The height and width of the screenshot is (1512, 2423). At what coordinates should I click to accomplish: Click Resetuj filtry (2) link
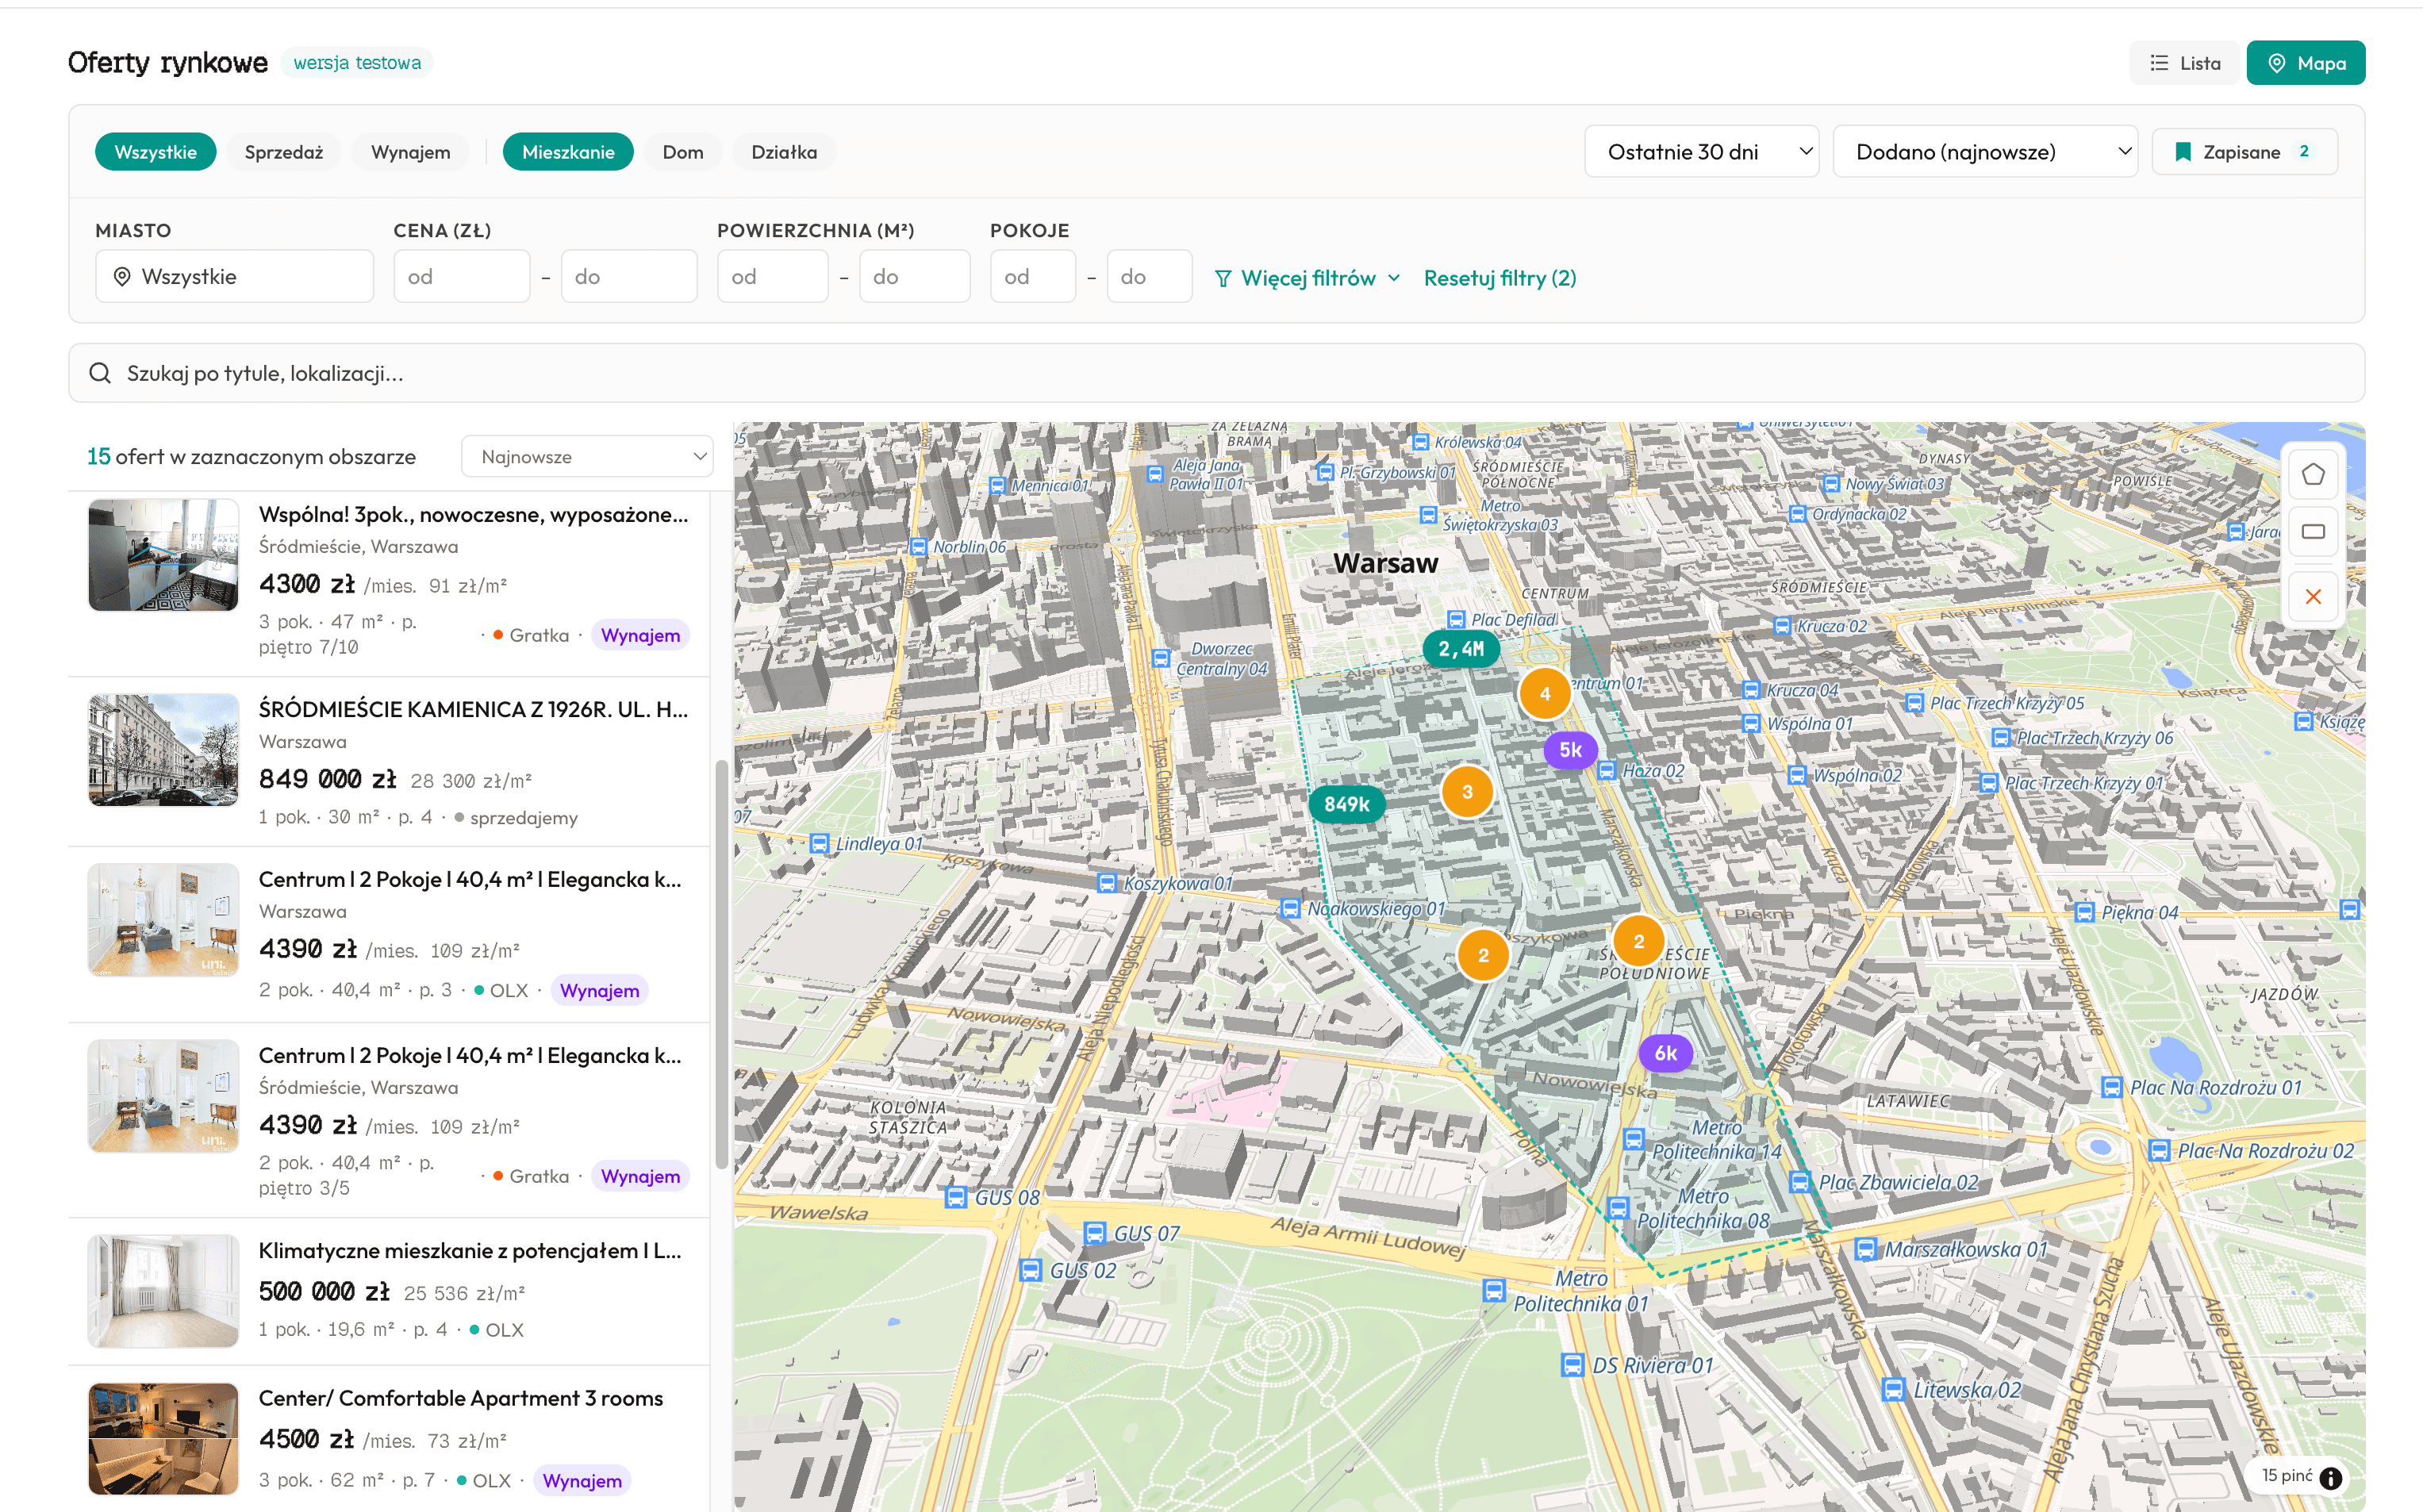pos(1500,278)
